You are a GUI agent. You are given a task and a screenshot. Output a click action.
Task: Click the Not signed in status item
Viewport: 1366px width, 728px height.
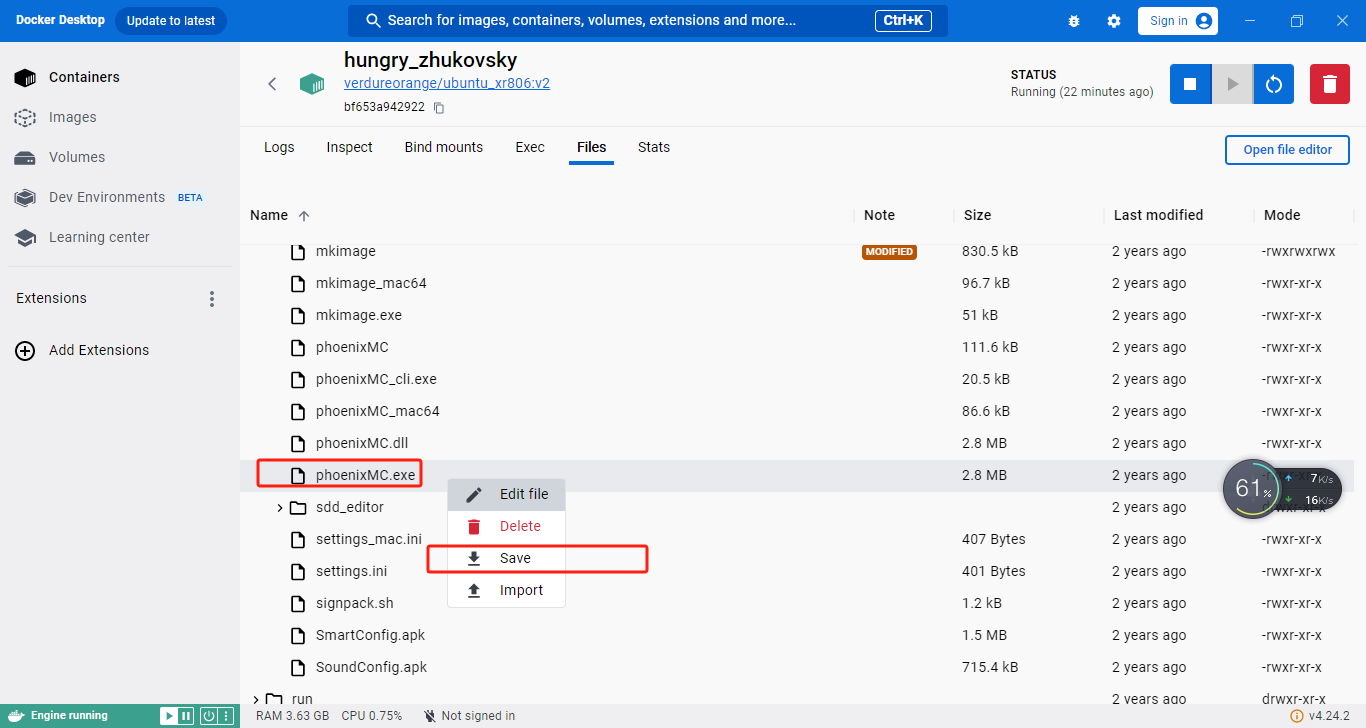[469, 716]
